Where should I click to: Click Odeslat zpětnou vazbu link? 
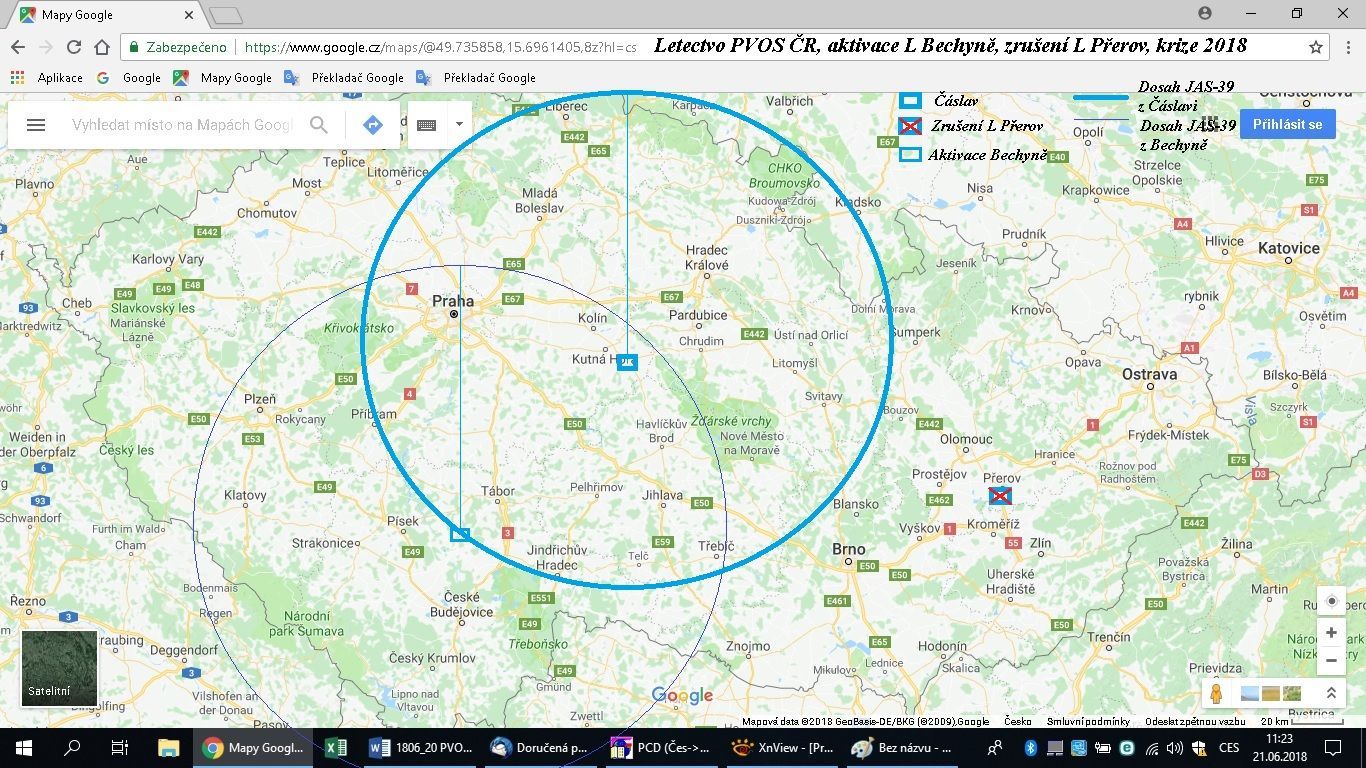[1195, 721]
